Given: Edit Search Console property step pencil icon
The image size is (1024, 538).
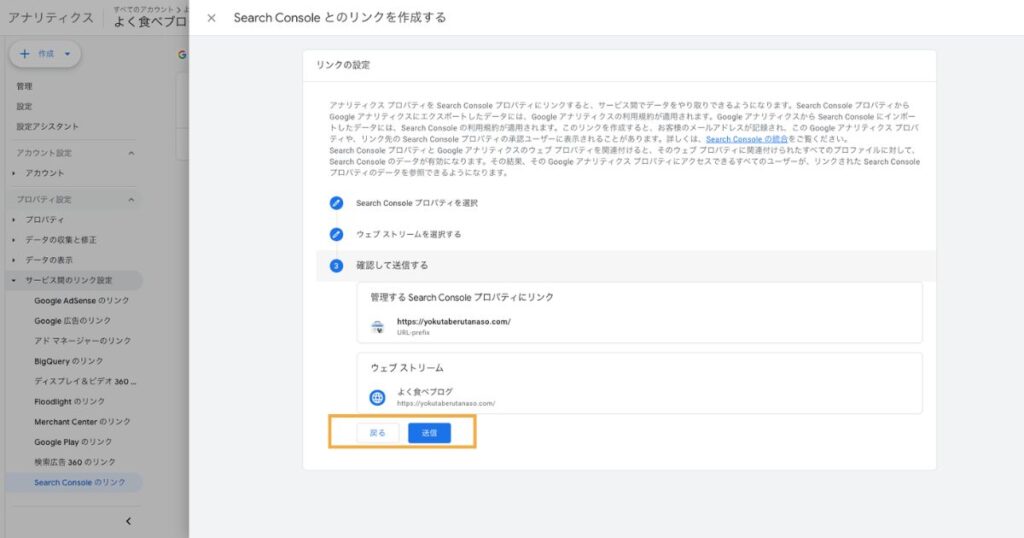Looking at the screenshot, I should click(x=336, y=203).
